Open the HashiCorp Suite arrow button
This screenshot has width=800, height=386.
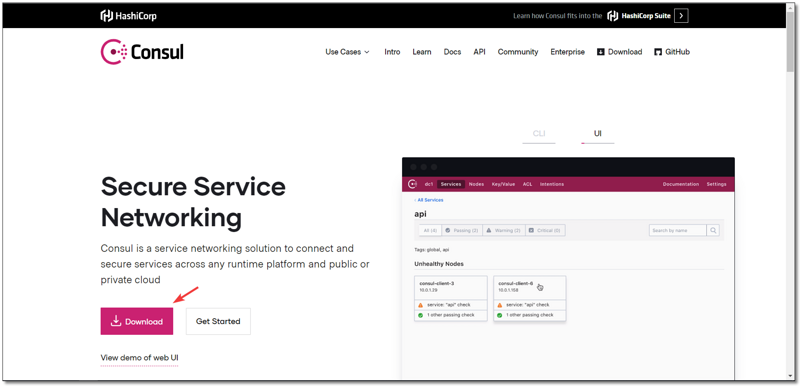click(x=681, y=16)
